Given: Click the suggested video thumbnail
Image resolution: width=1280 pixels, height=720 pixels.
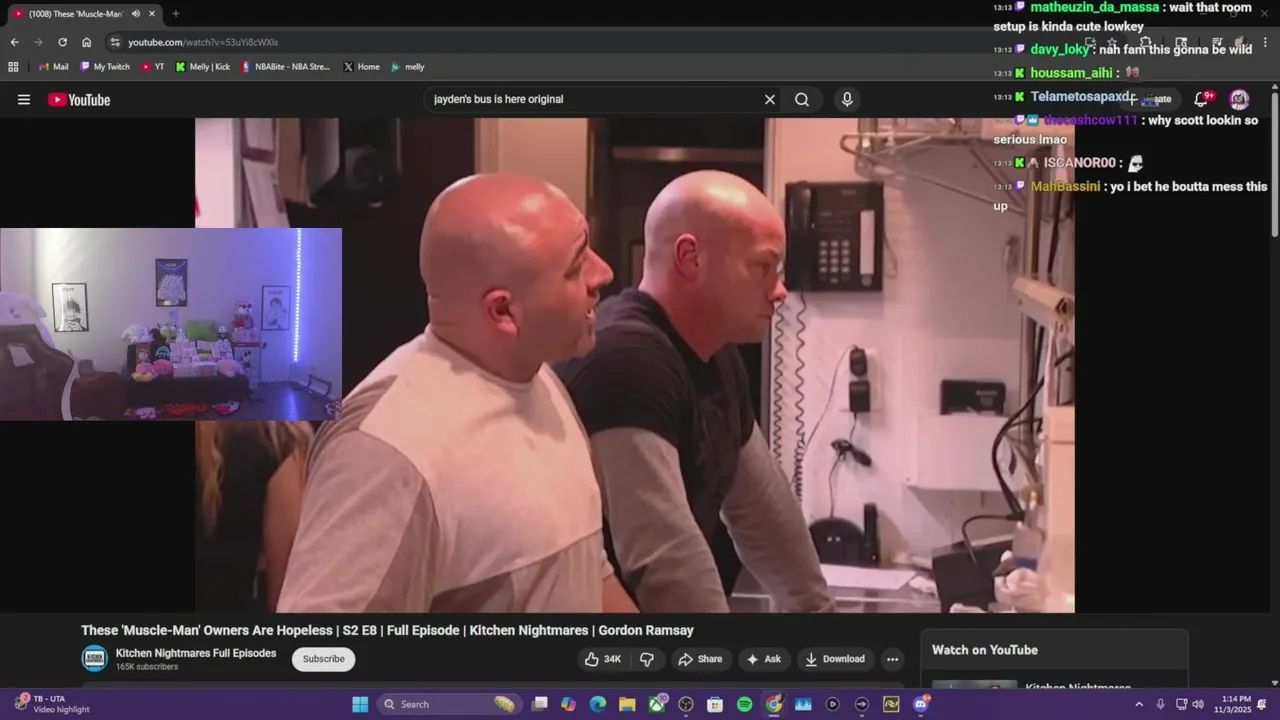Looking at the screenshot, I should point(974,685).
